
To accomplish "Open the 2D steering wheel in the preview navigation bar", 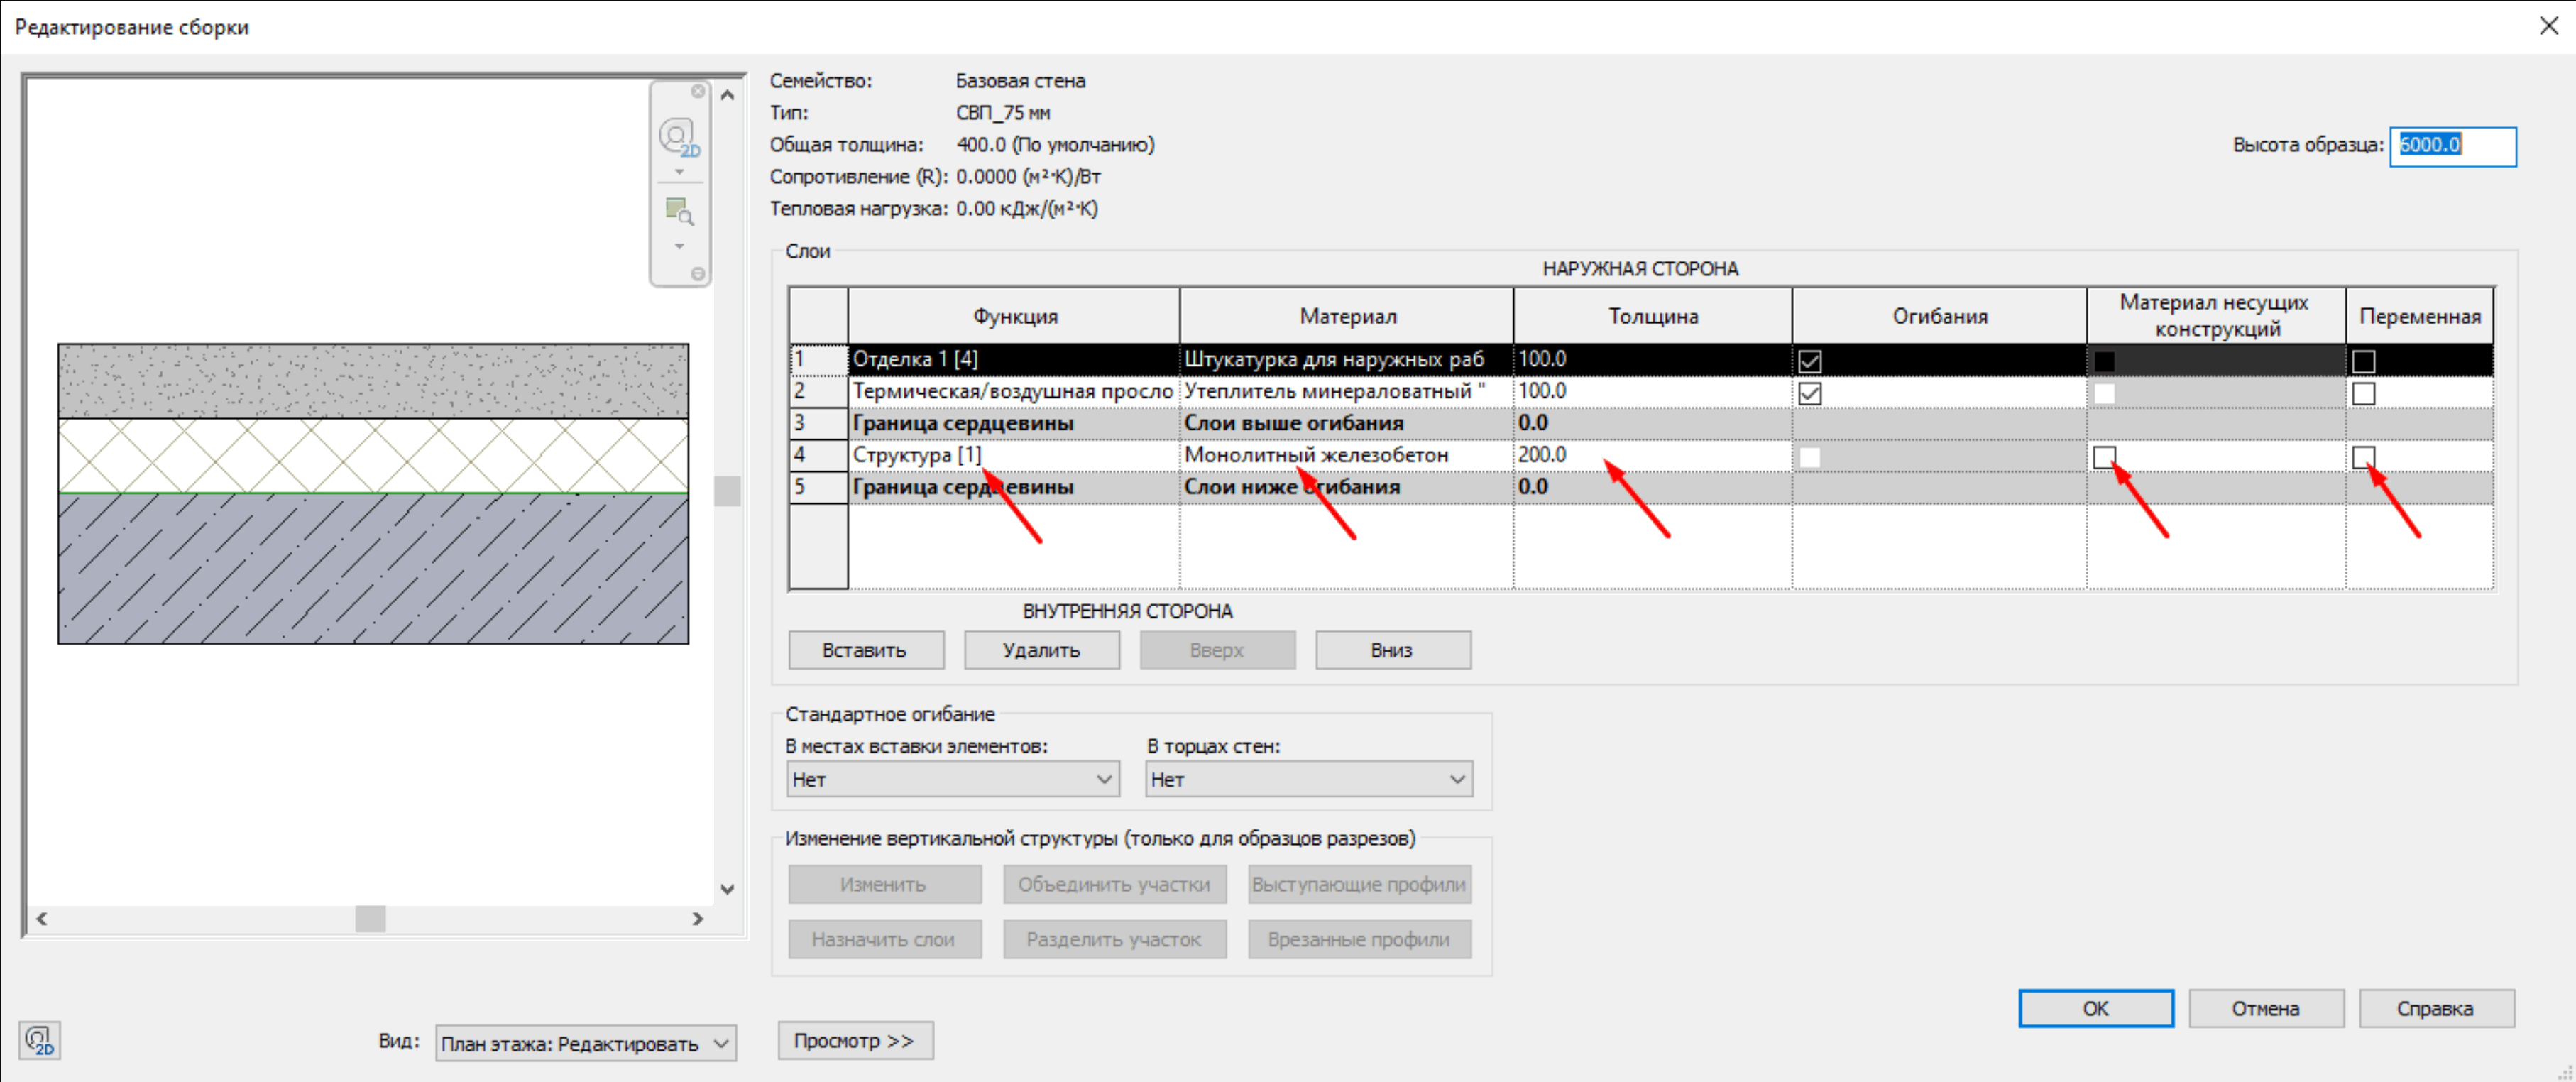I will pyautogui.click(x=679, y=137).
